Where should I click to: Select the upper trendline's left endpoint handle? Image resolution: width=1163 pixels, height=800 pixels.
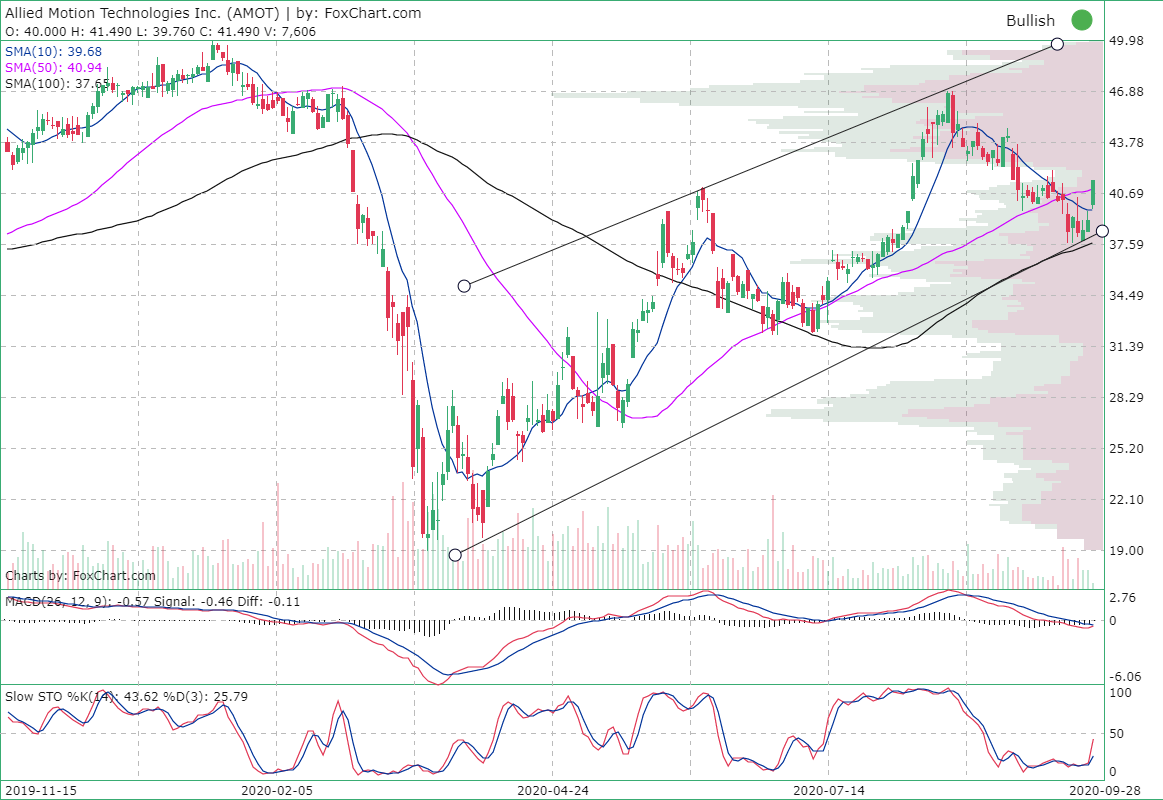464,285
